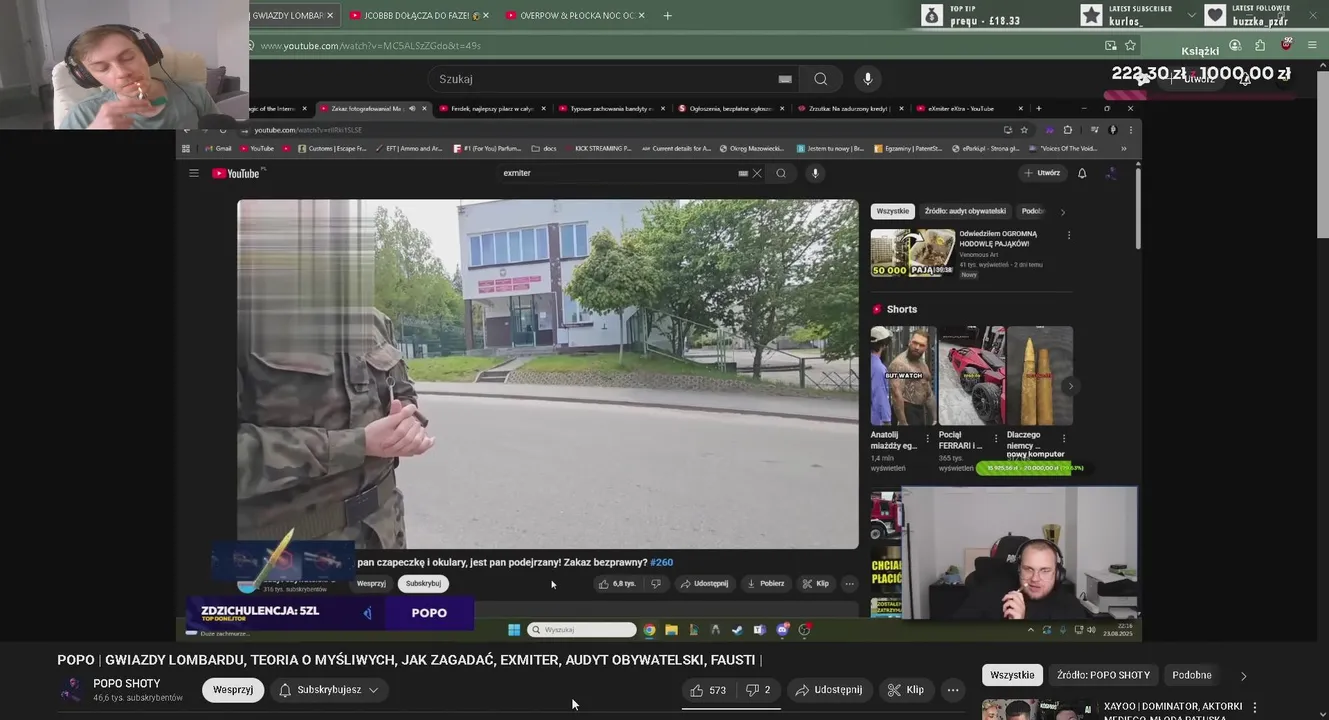Image resolution: width=1329 pixels, height=720 pixels.
Task: Open the on-screen keyboard in Szukaj field
Action: click(785, 79)
